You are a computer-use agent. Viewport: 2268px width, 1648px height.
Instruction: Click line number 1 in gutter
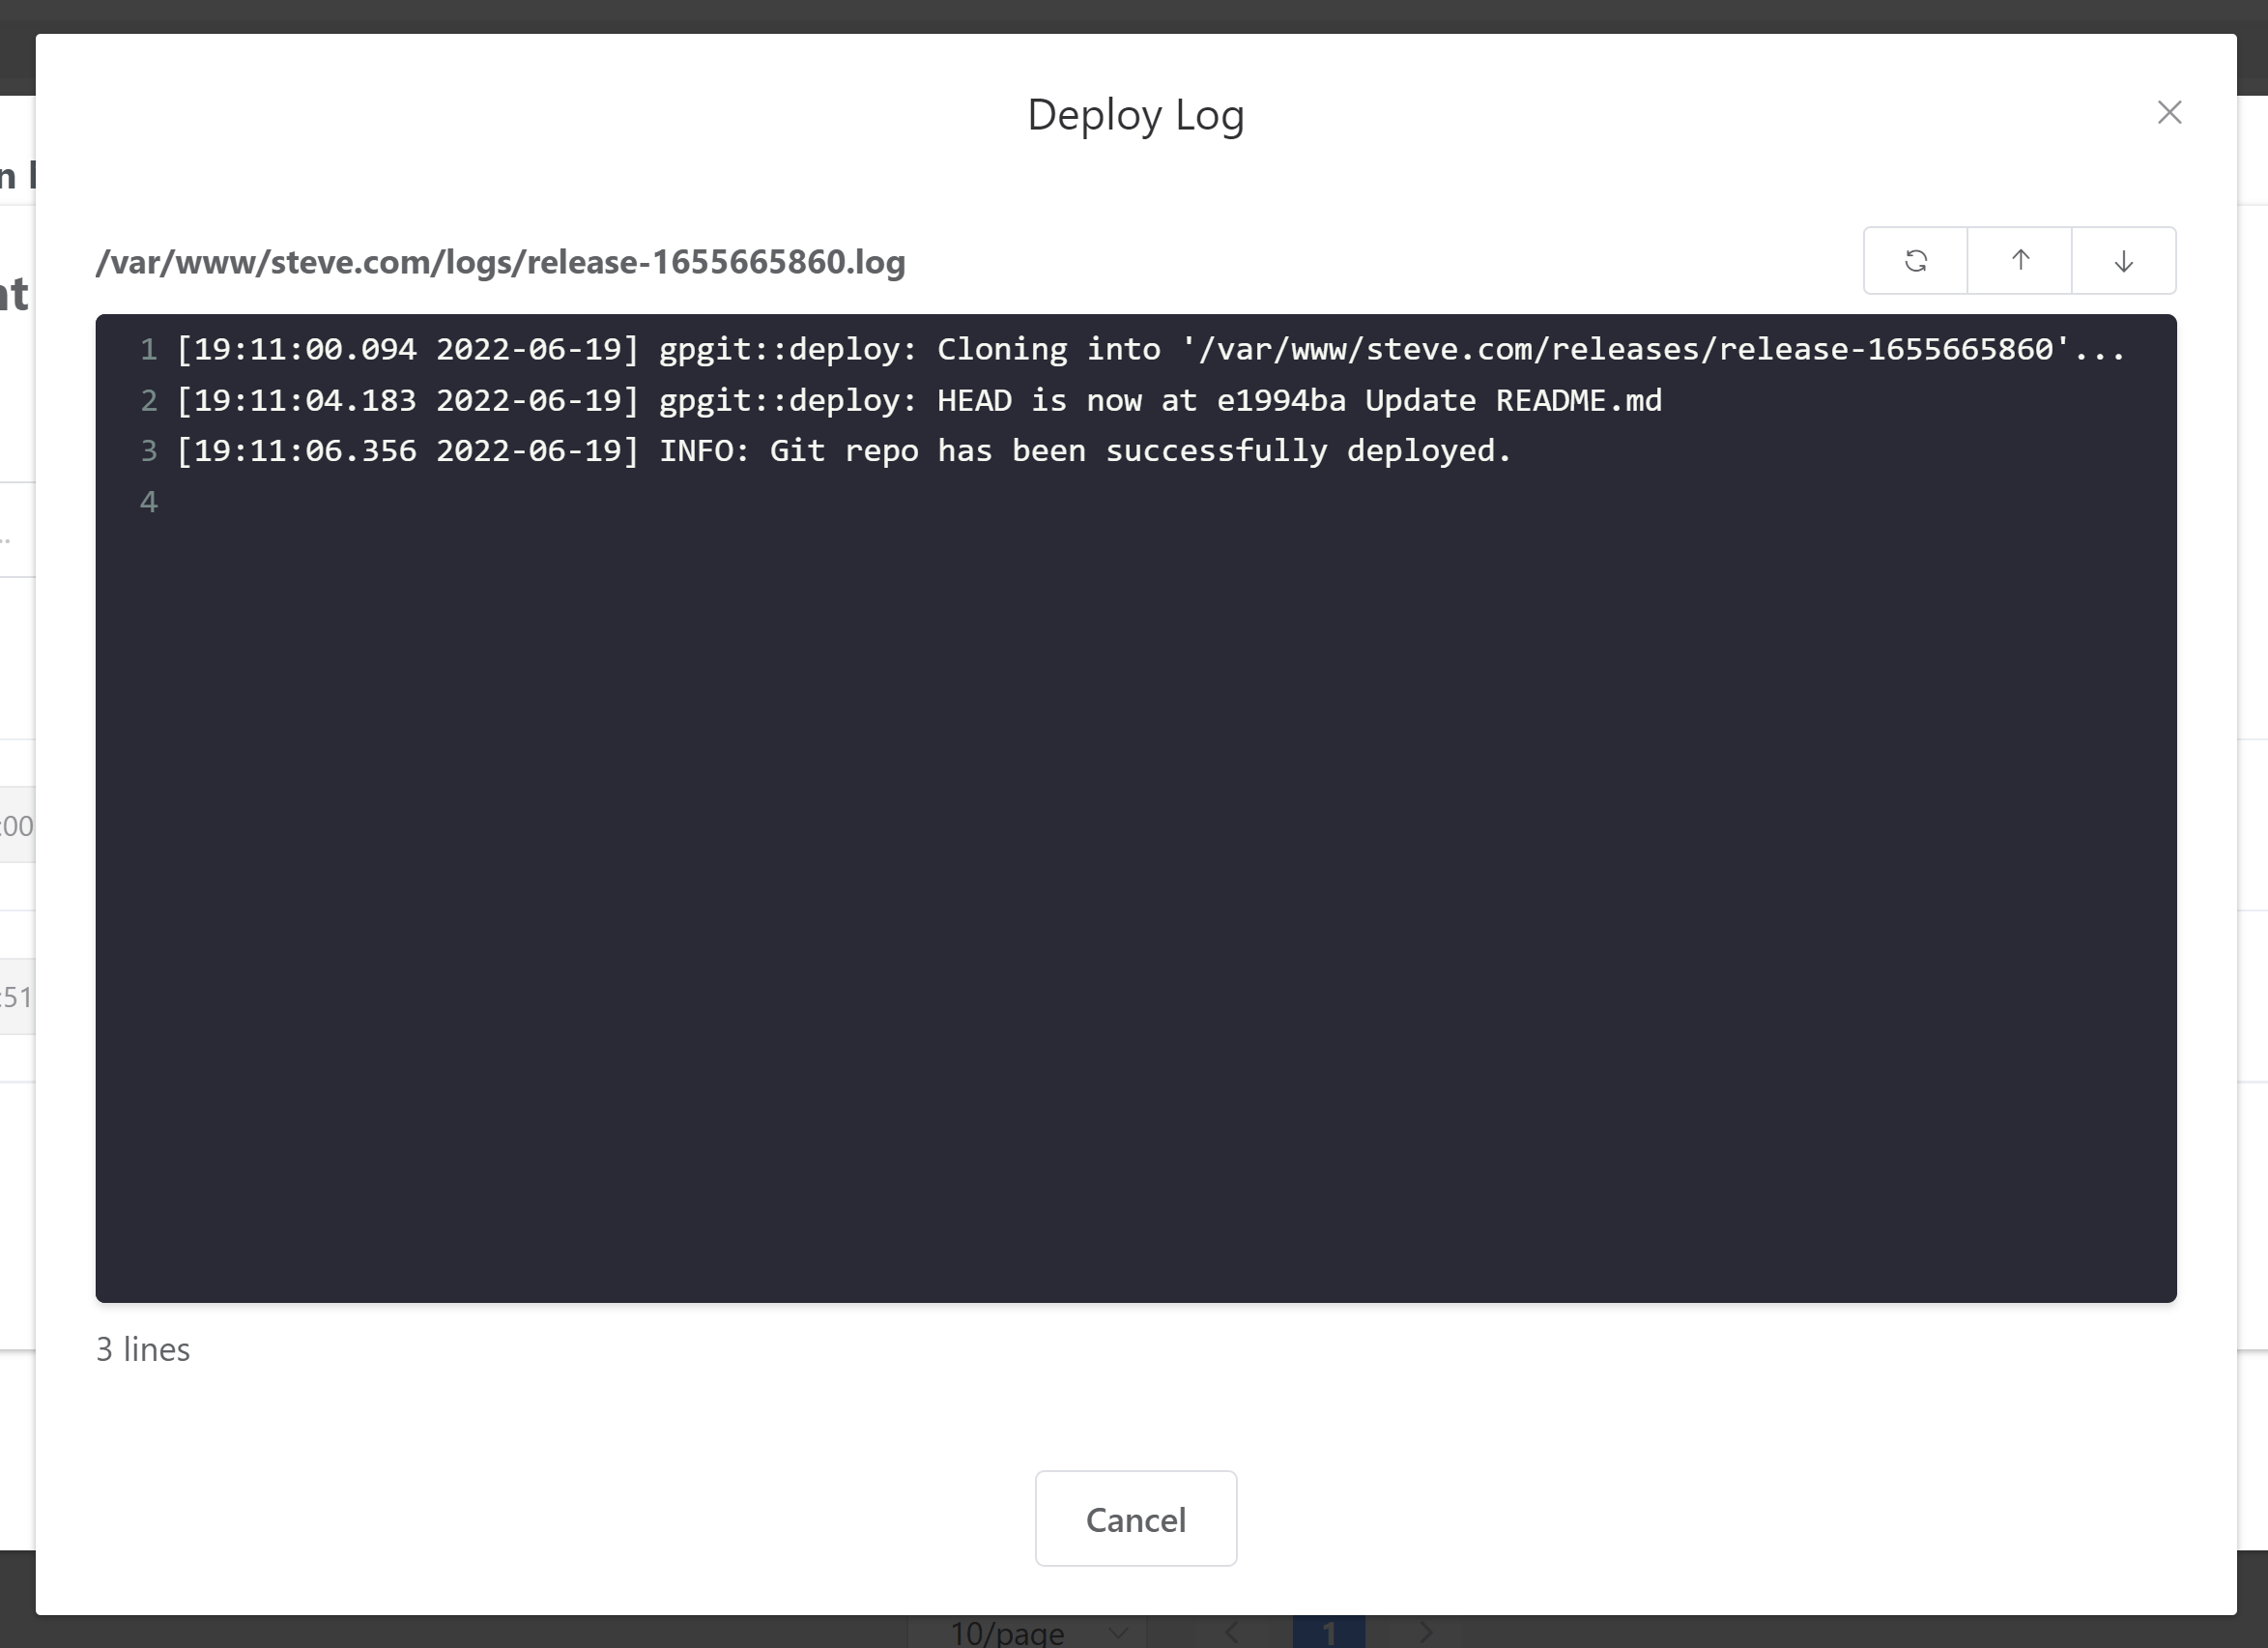149,350
